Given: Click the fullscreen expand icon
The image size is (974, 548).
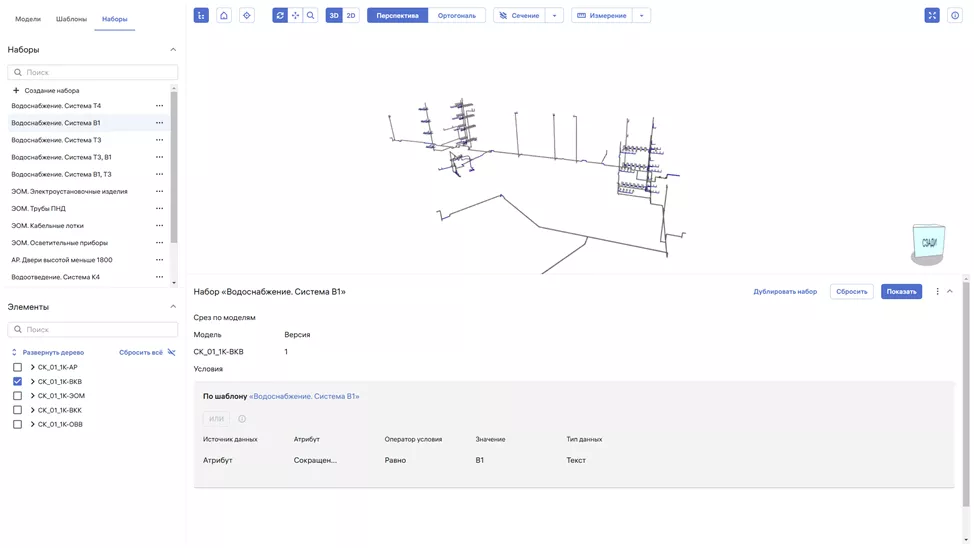Looking at the screenshot, I should click(932, 16).
